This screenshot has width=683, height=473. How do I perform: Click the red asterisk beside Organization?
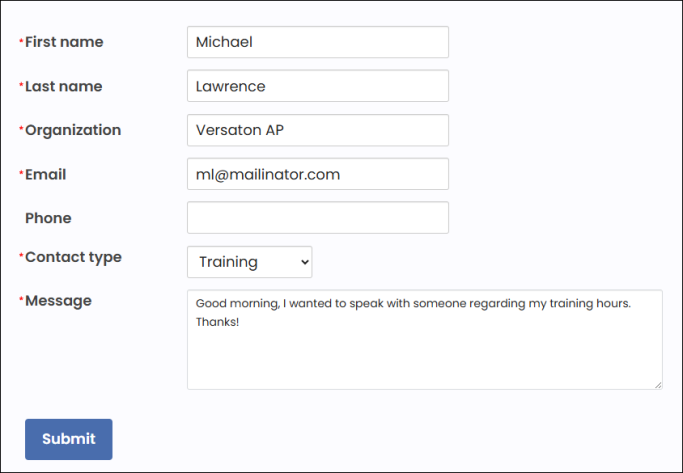click(x=21, y=130)
